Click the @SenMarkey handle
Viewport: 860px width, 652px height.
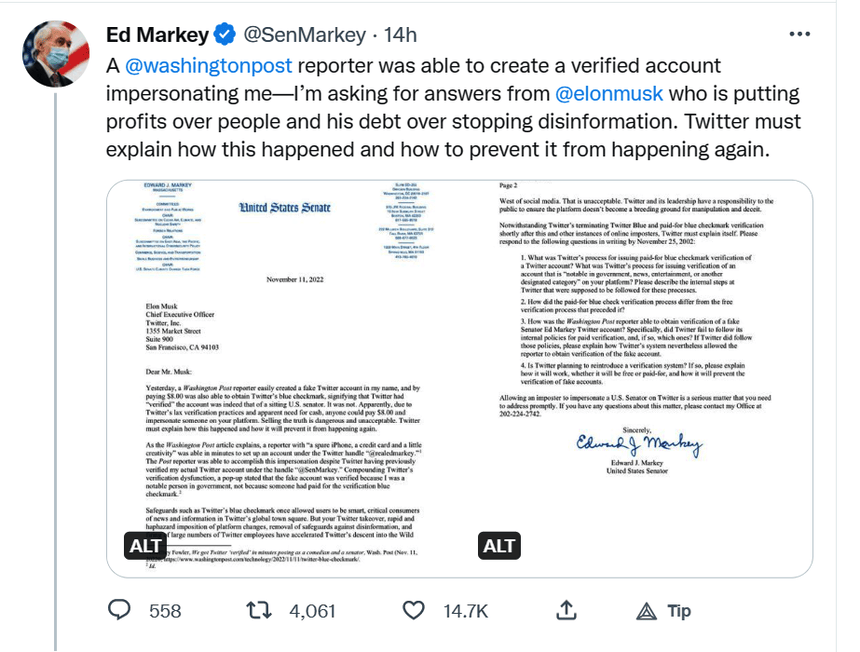point(305,35)
